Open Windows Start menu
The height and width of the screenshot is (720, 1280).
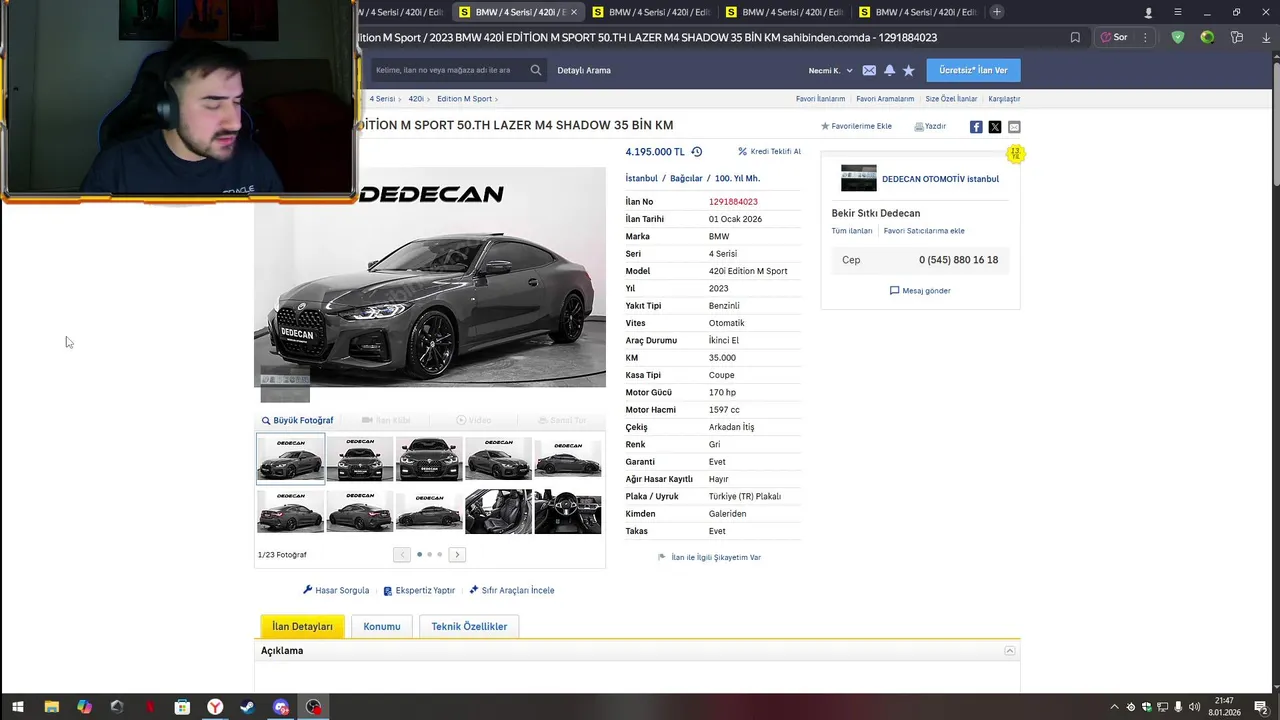[17, 707]
